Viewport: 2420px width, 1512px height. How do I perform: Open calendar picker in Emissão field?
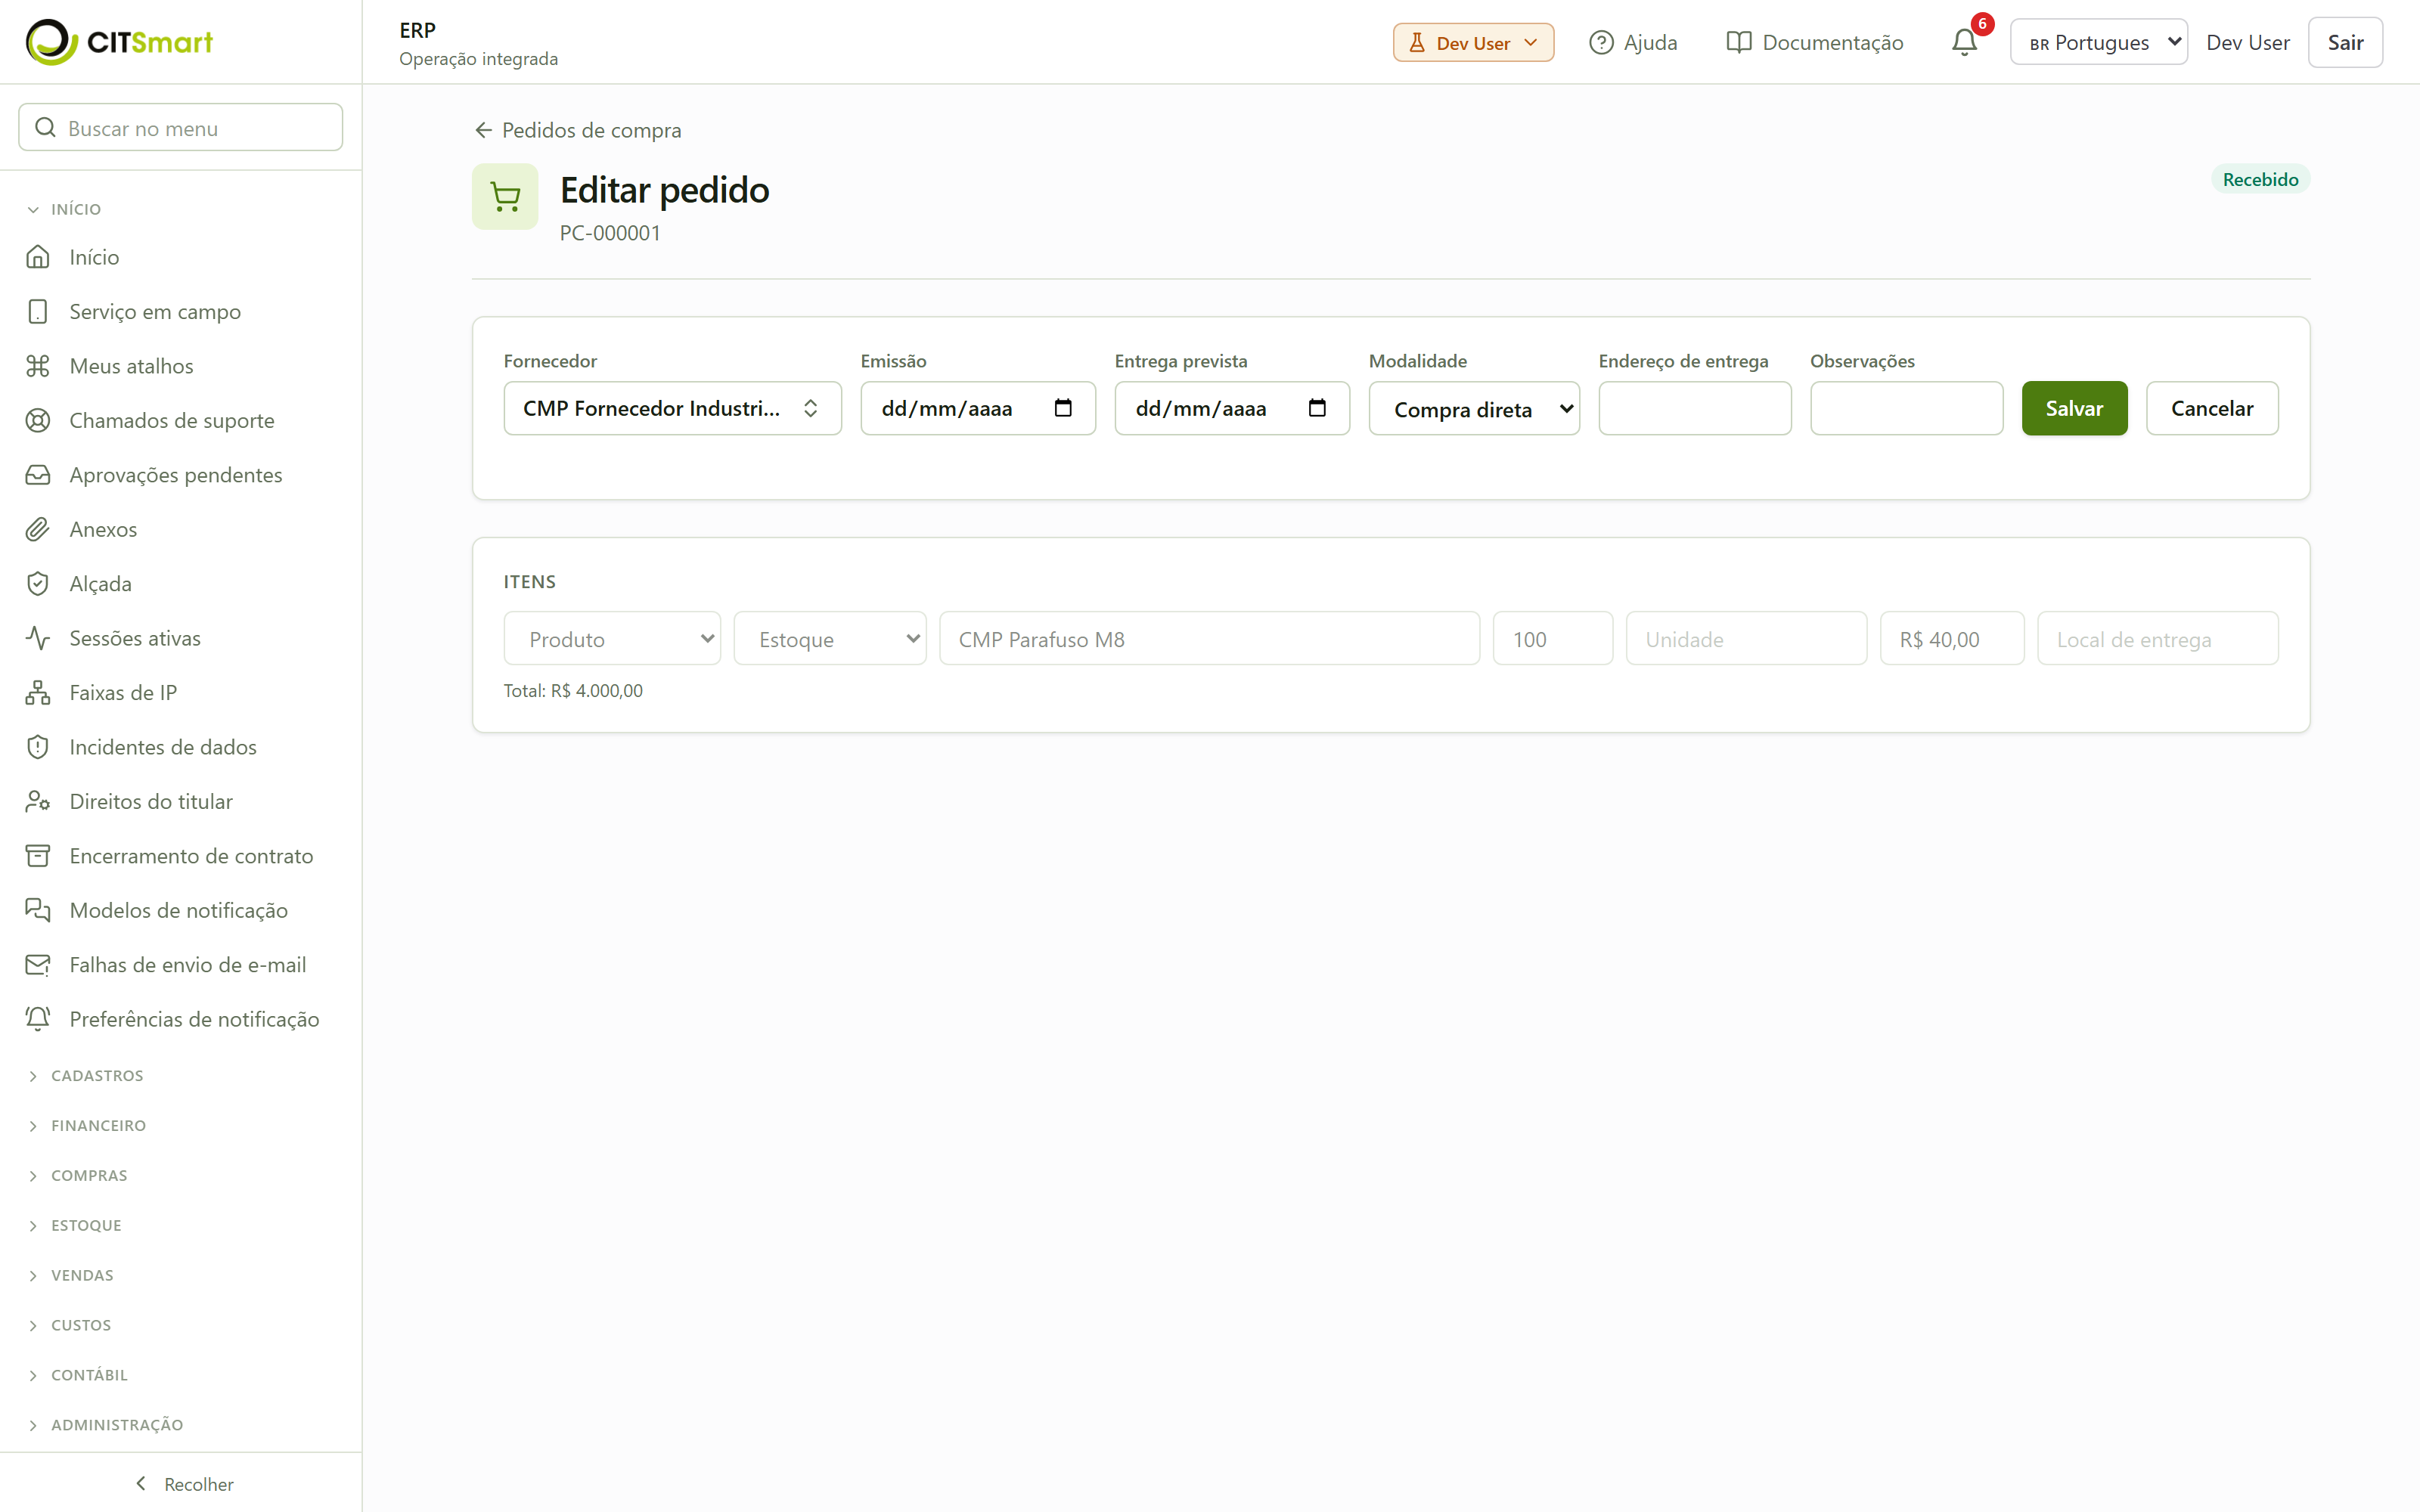tap(1063, 408)
